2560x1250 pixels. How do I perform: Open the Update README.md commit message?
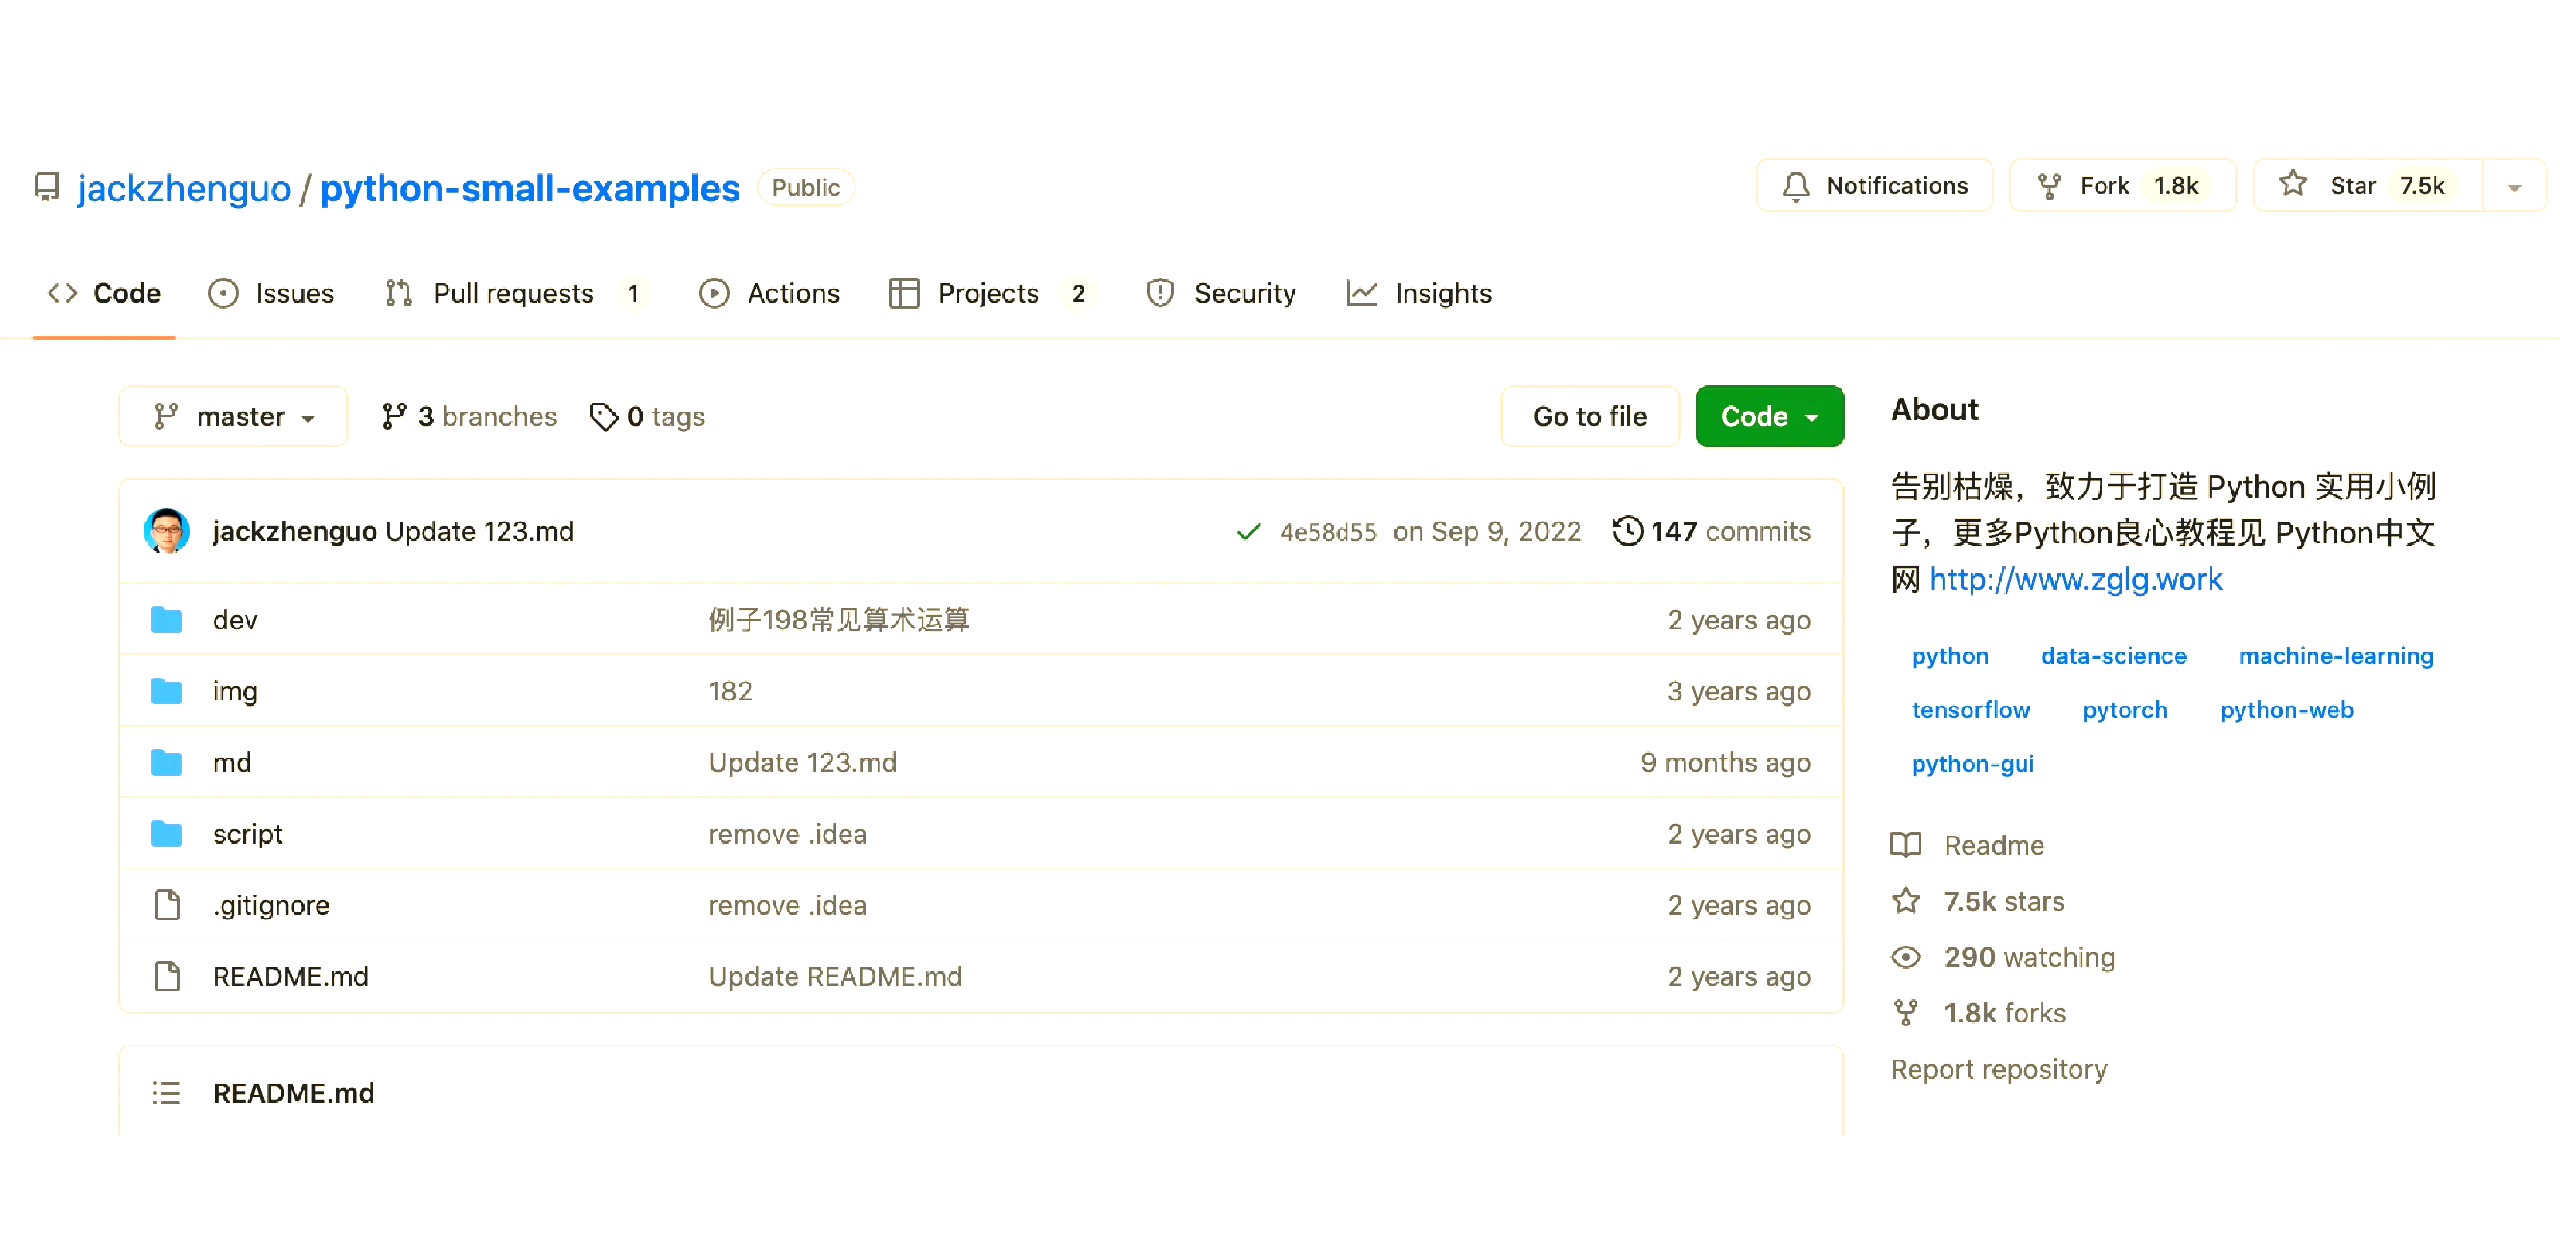835,976
